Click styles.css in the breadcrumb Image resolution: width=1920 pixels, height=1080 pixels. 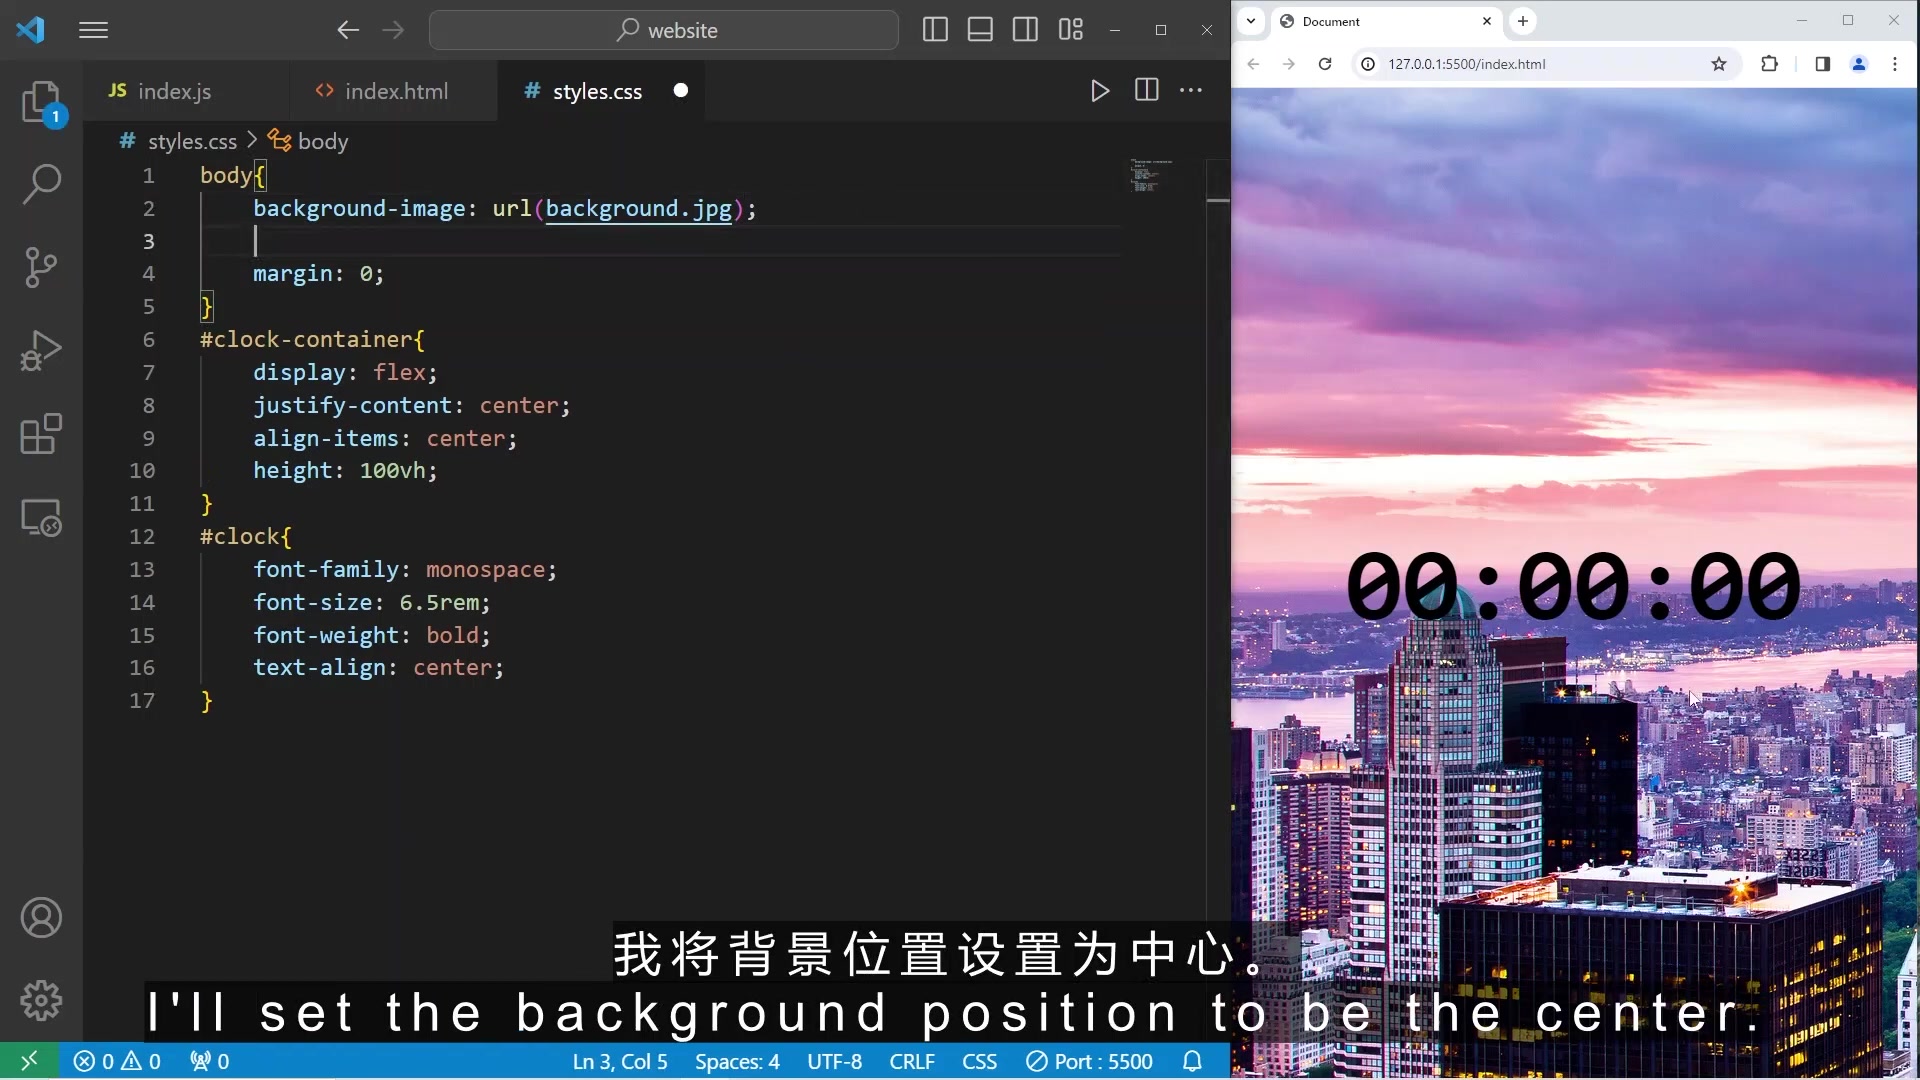point(192,142)
